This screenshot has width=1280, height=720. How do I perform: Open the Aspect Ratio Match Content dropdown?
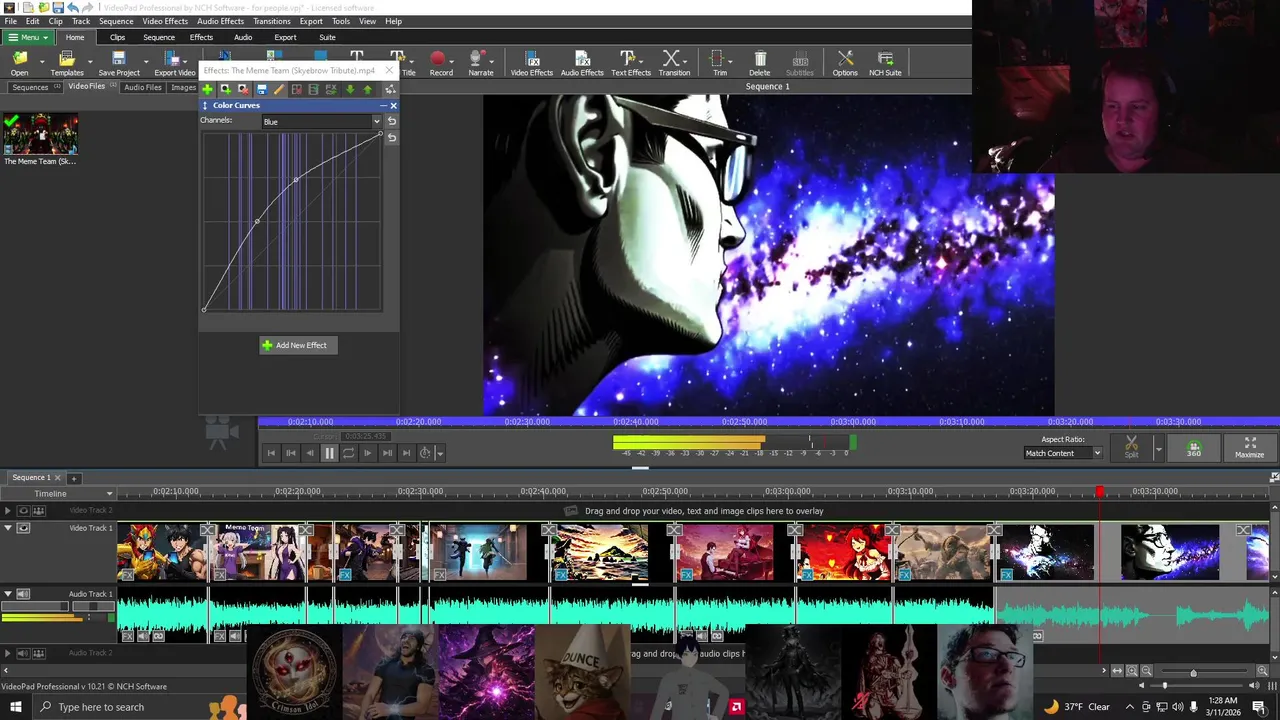point(1063,453)
